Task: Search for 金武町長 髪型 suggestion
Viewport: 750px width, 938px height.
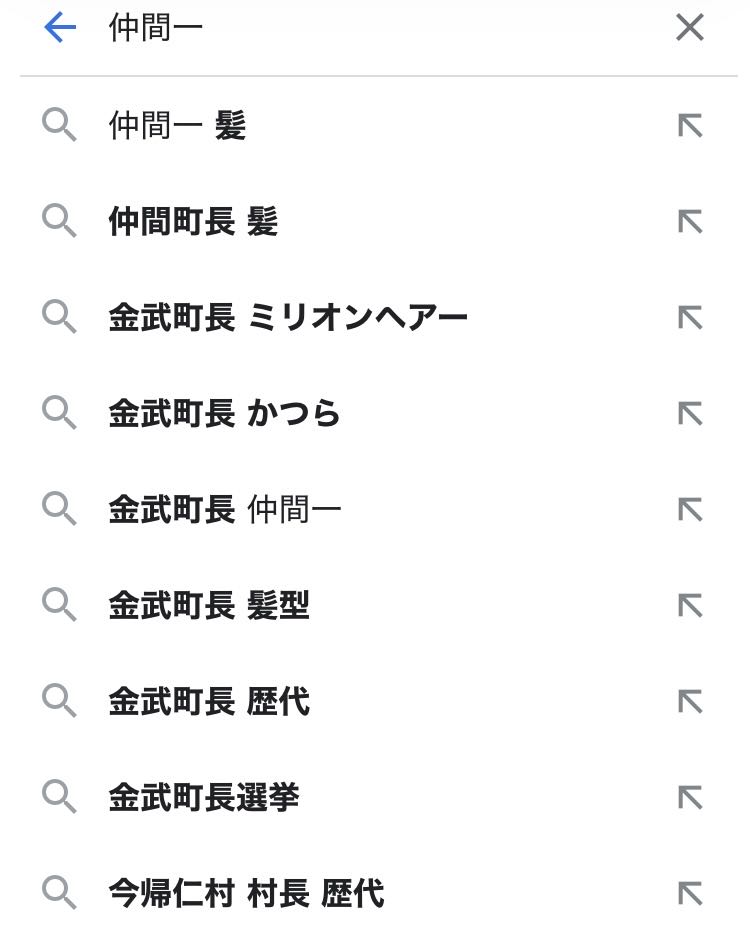Action: (209, 606)
